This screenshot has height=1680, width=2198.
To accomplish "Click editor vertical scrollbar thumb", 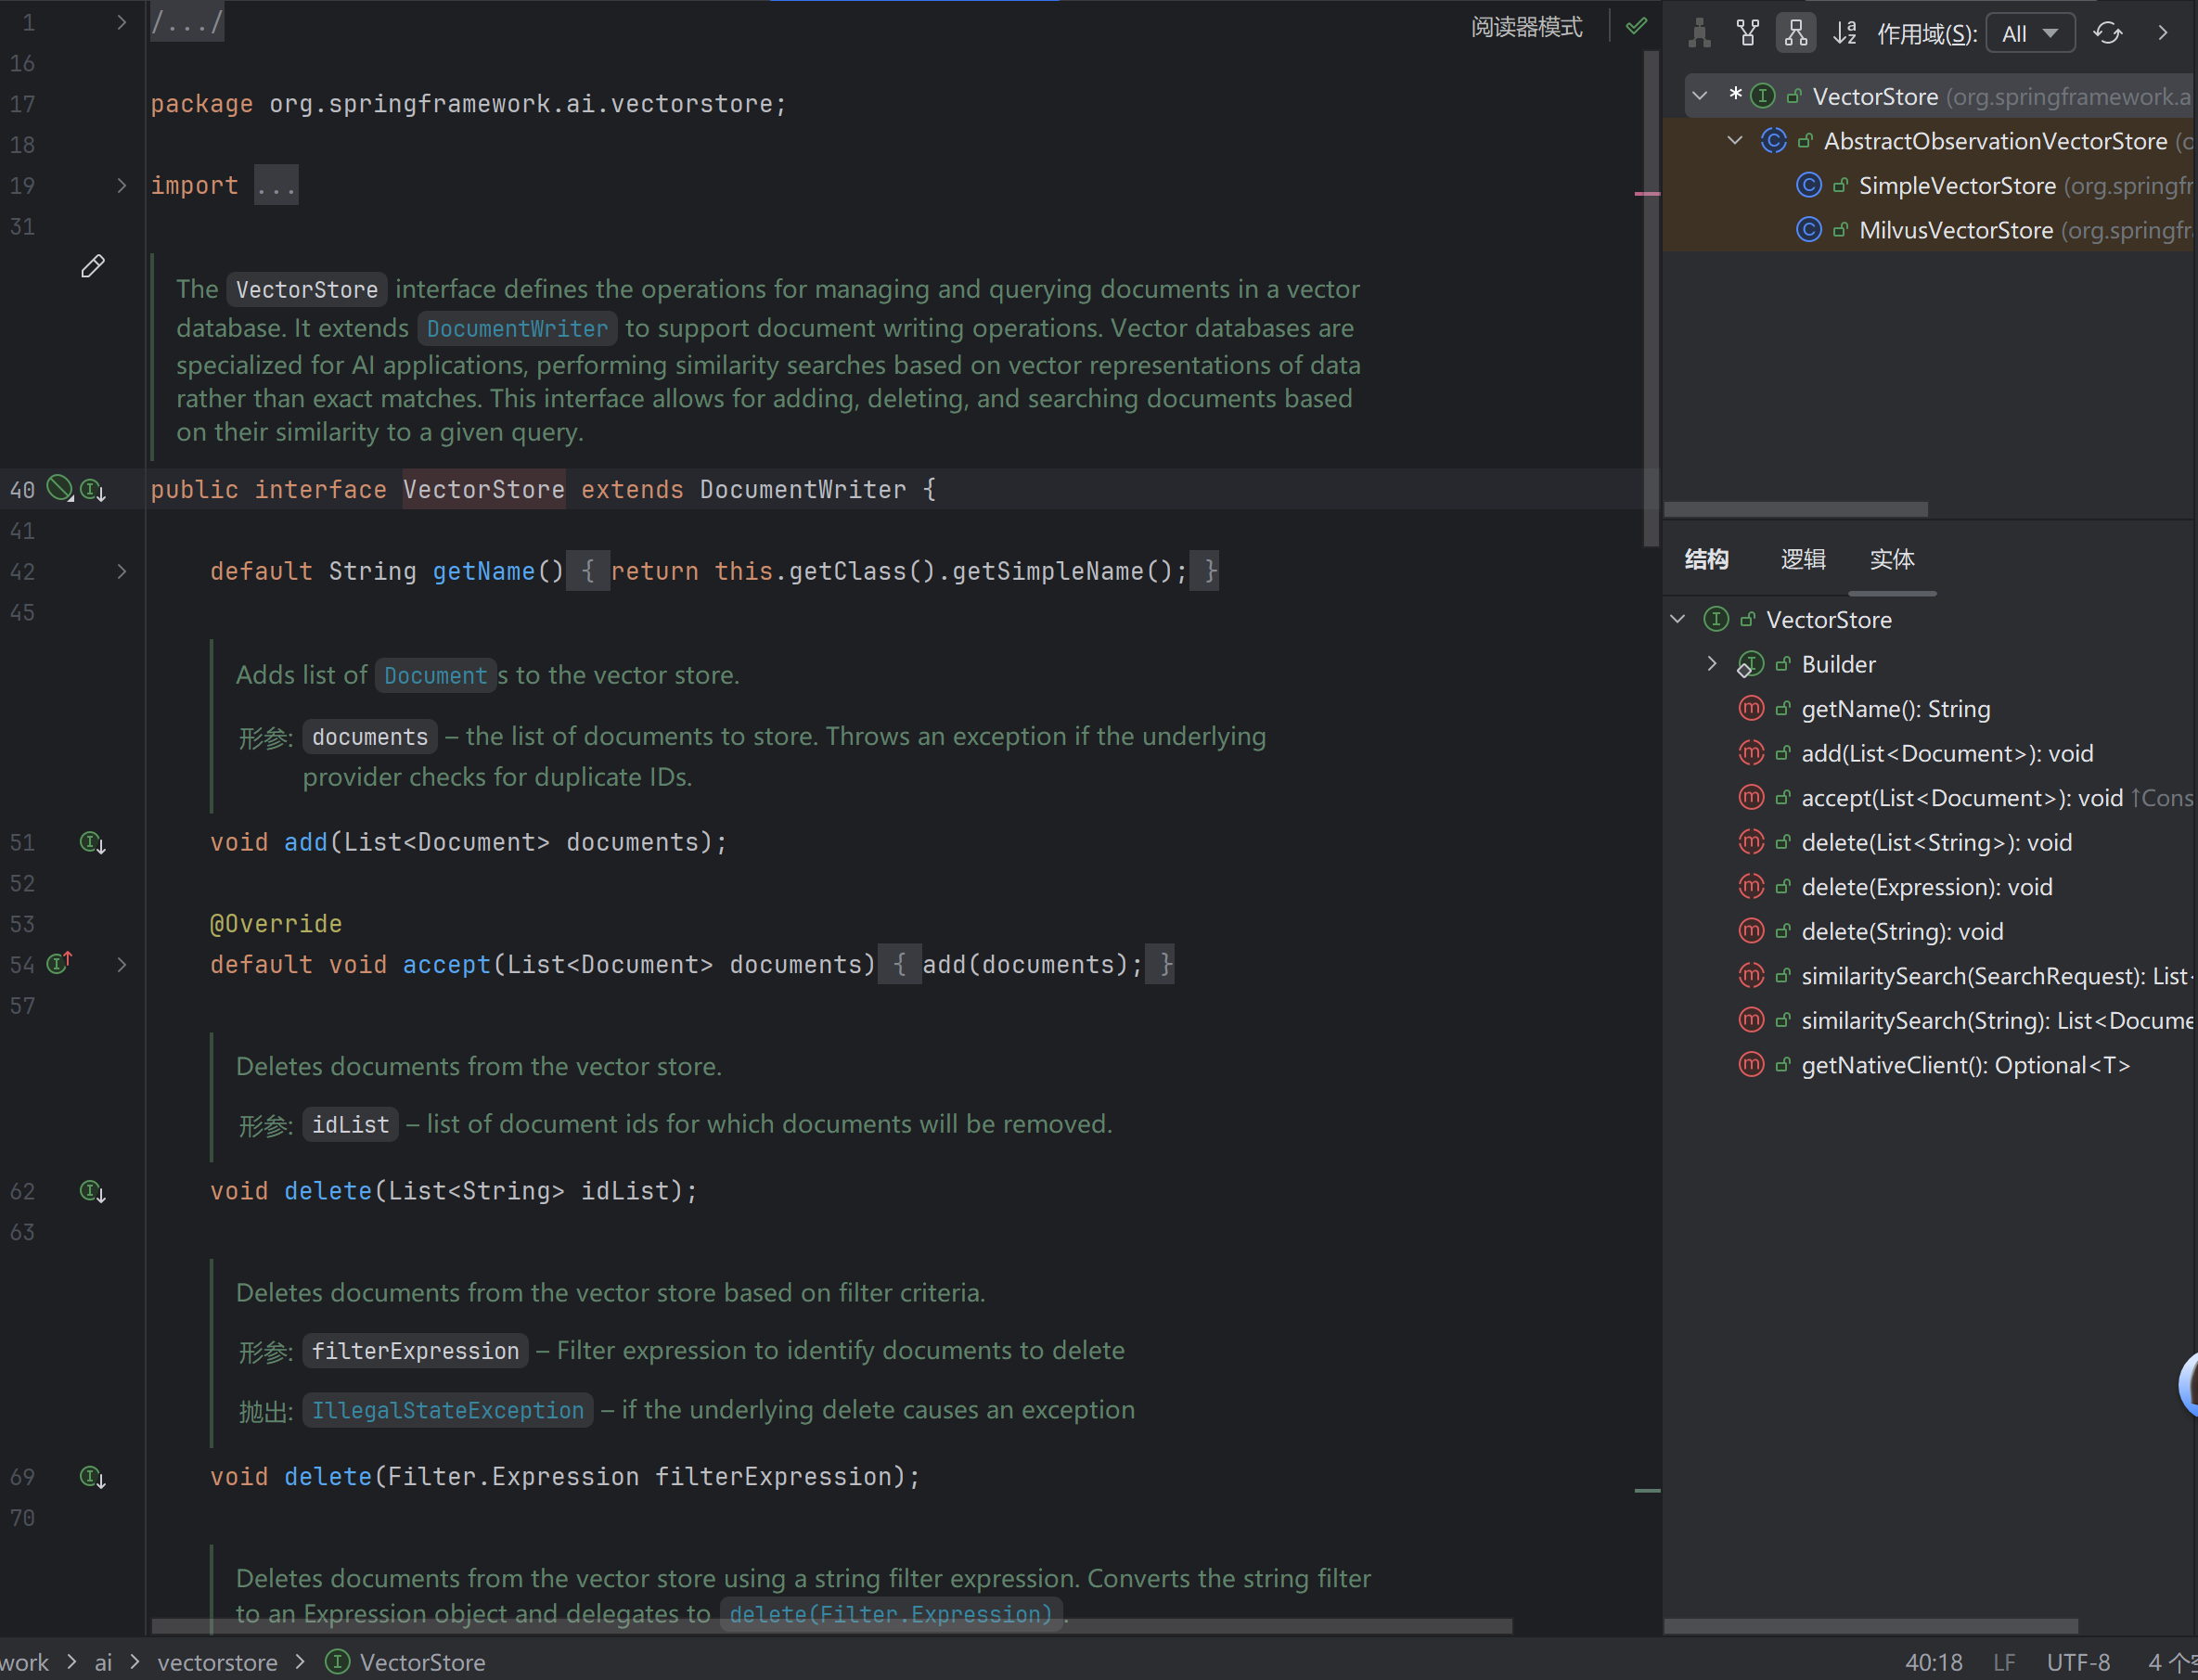I will [x=1650, y=297].
